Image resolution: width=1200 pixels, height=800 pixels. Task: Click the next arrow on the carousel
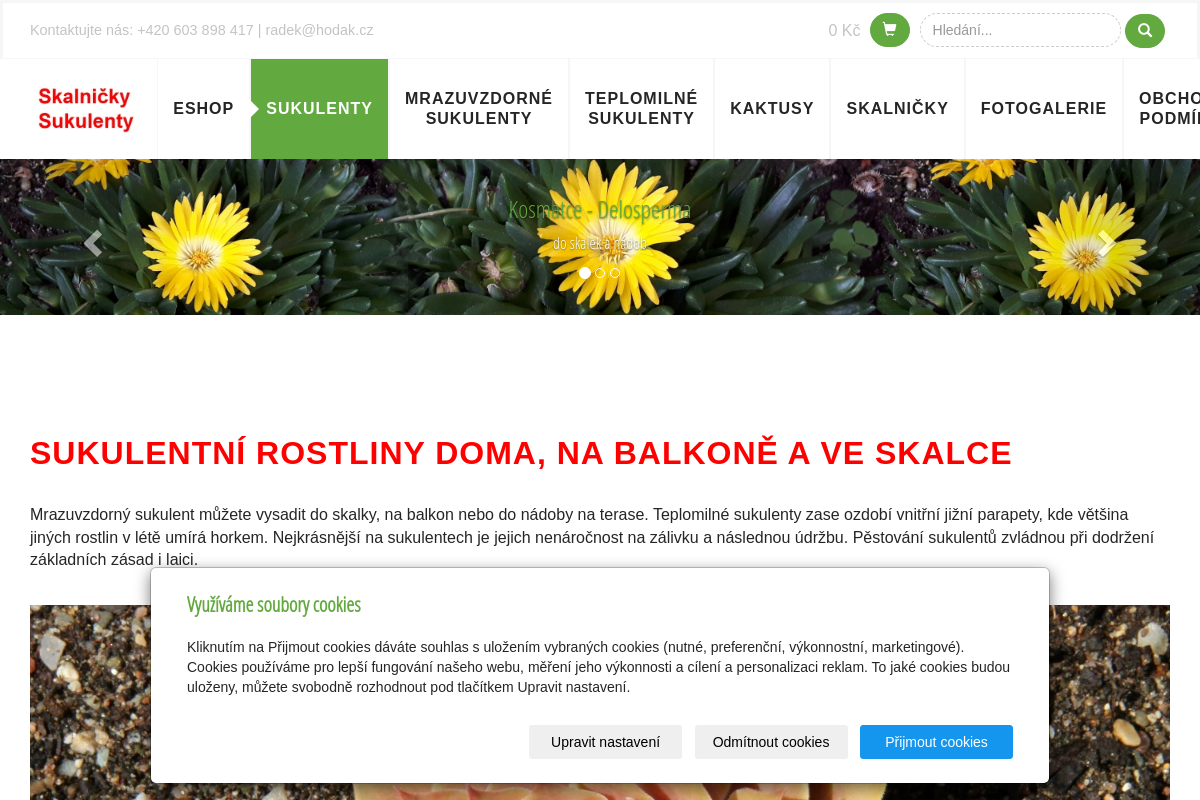coord(1107,242)
